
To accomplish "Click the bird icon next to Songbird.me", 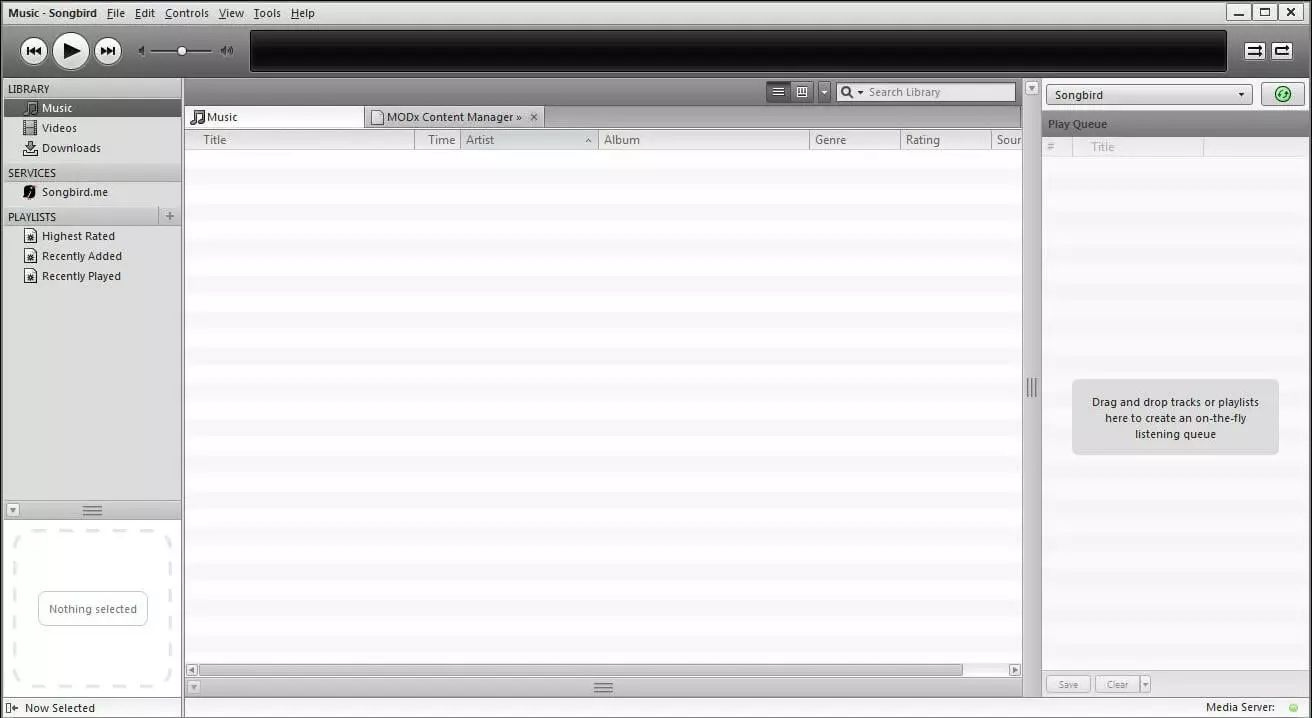I will tap(30, 192).
